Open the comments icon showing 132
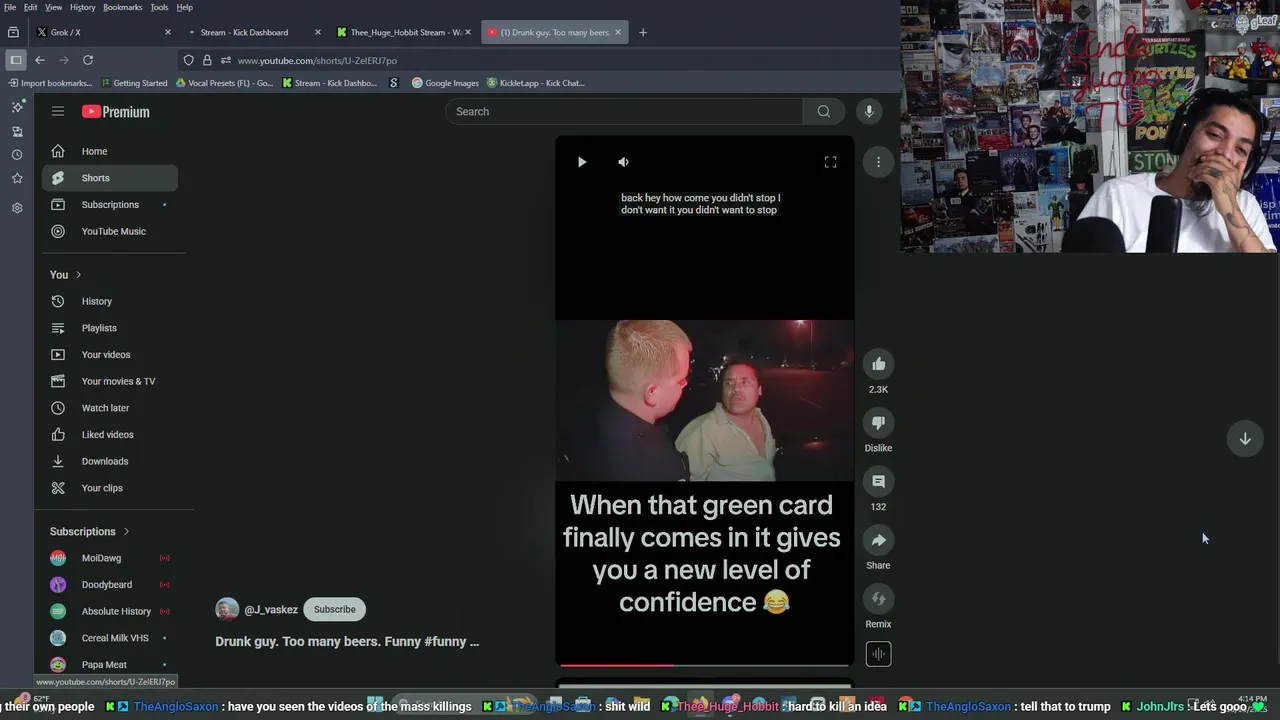 click(x=878, y=482)
